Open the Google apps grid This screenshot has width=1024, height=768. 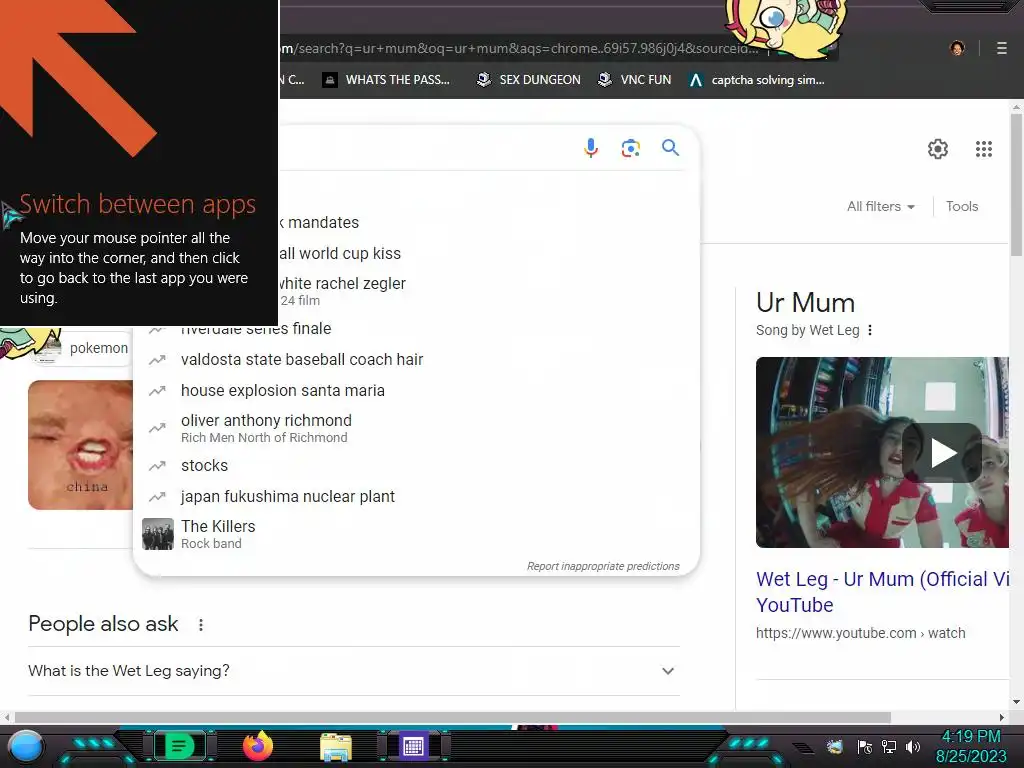point(984,149)
